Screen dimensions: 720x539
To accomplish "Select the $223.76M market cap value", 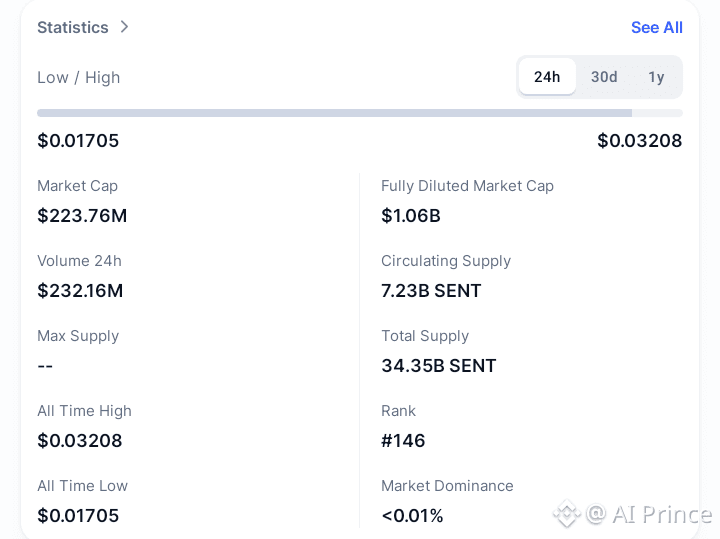I will [x=82, y=216].
